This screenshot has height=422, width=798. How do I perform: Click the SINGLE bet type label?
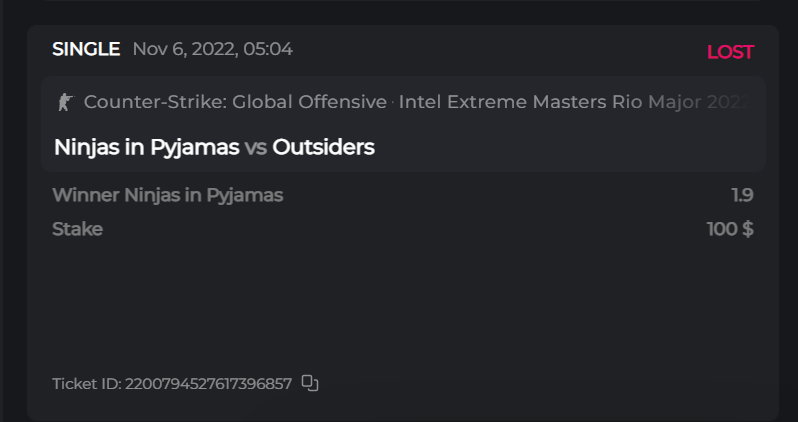tap(86, 49)
